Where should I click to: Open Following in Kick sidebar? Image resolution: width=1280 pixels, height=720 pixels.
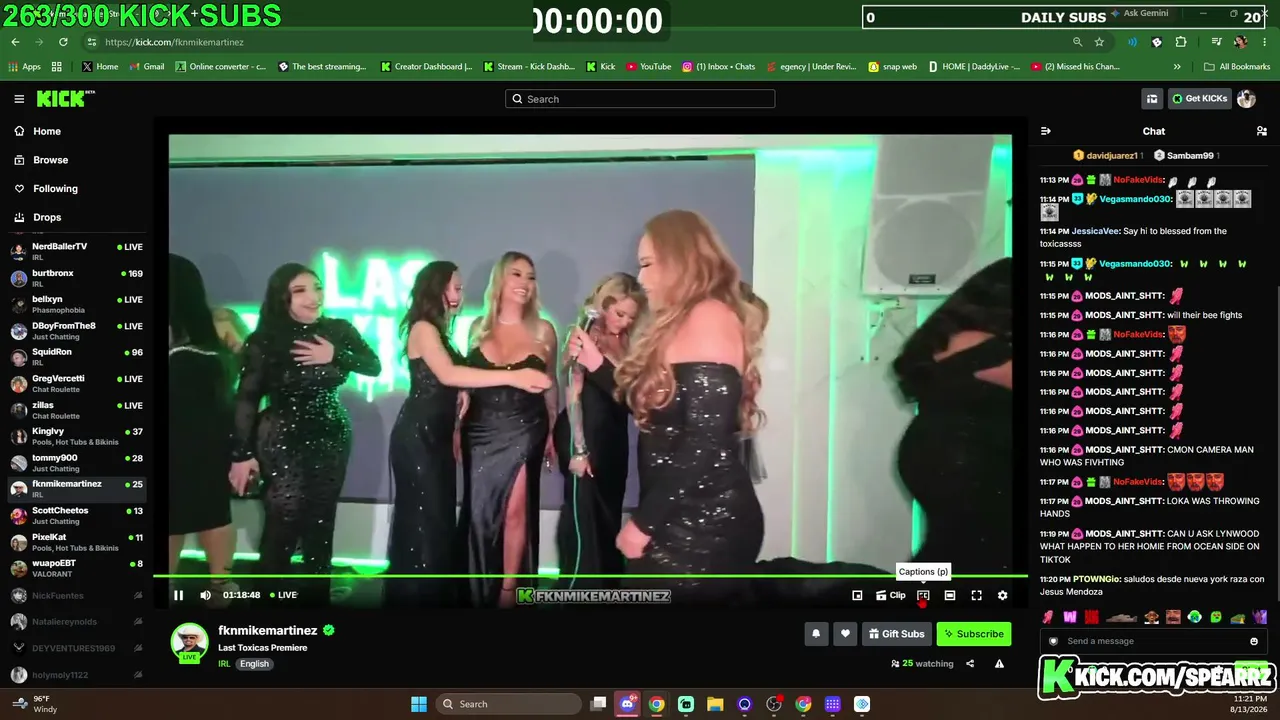coord(46,188)
